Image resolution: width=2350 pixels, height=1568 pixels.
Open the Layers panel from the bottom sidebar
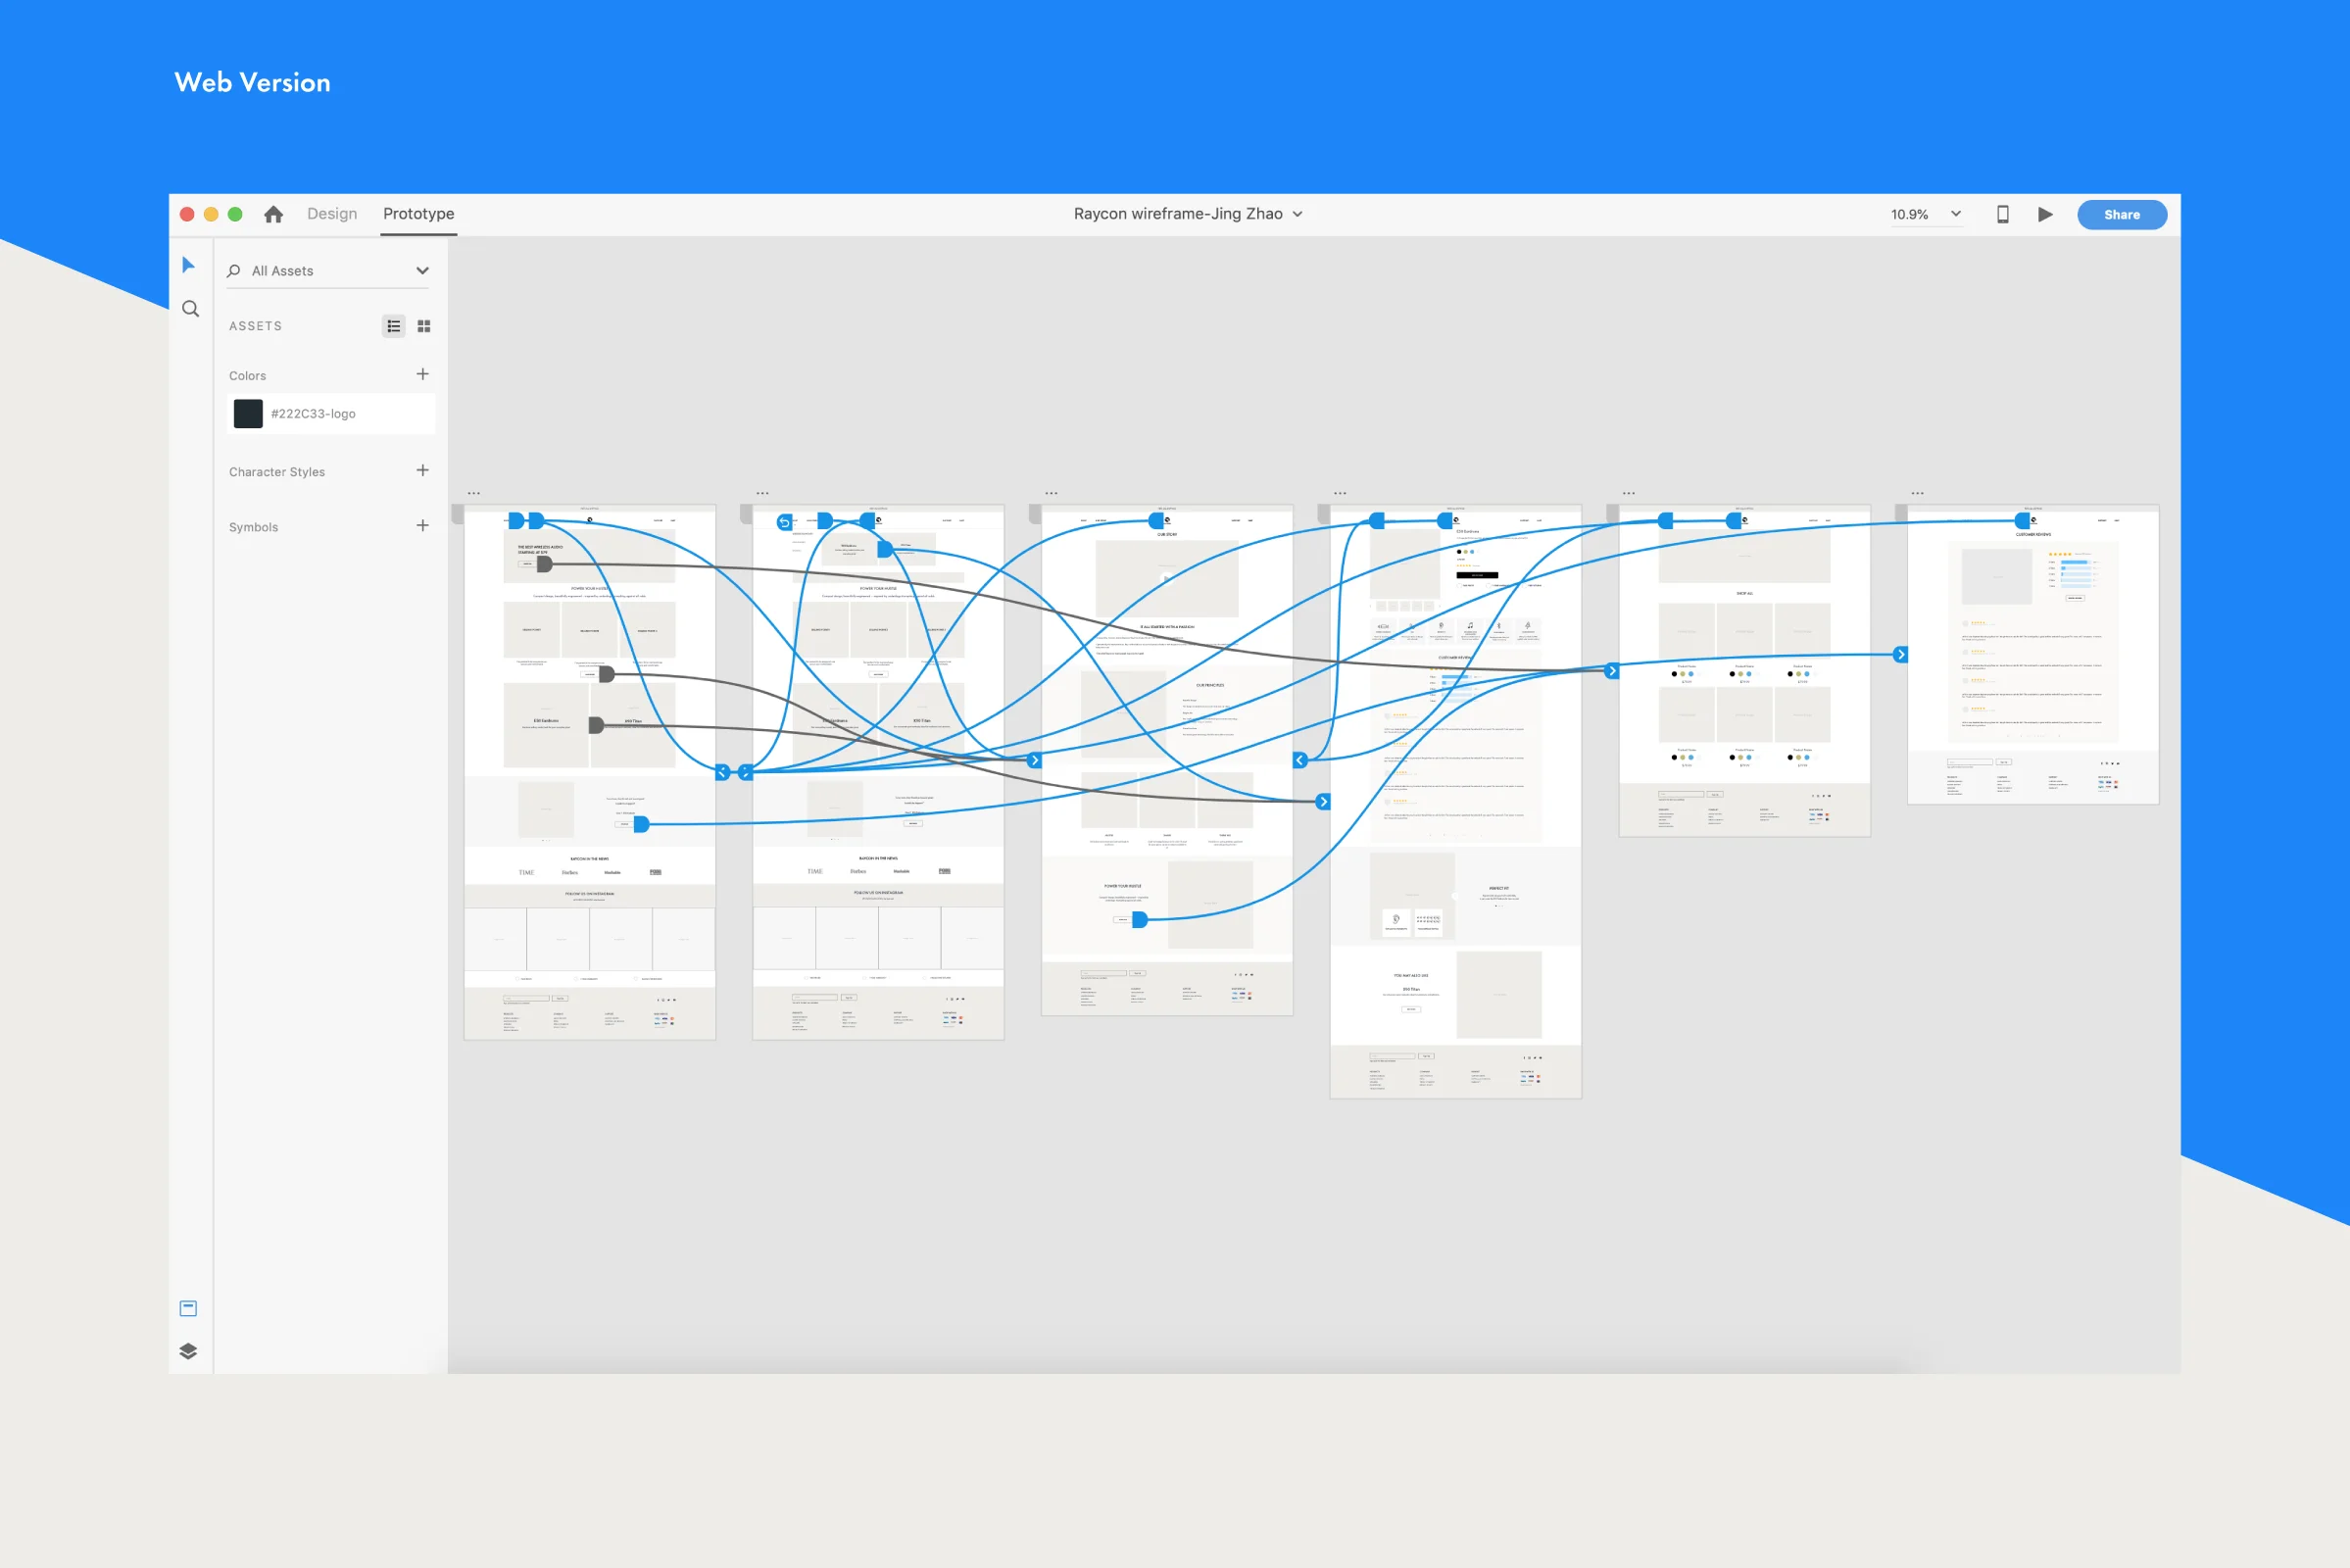click(x=189, y=1351)
